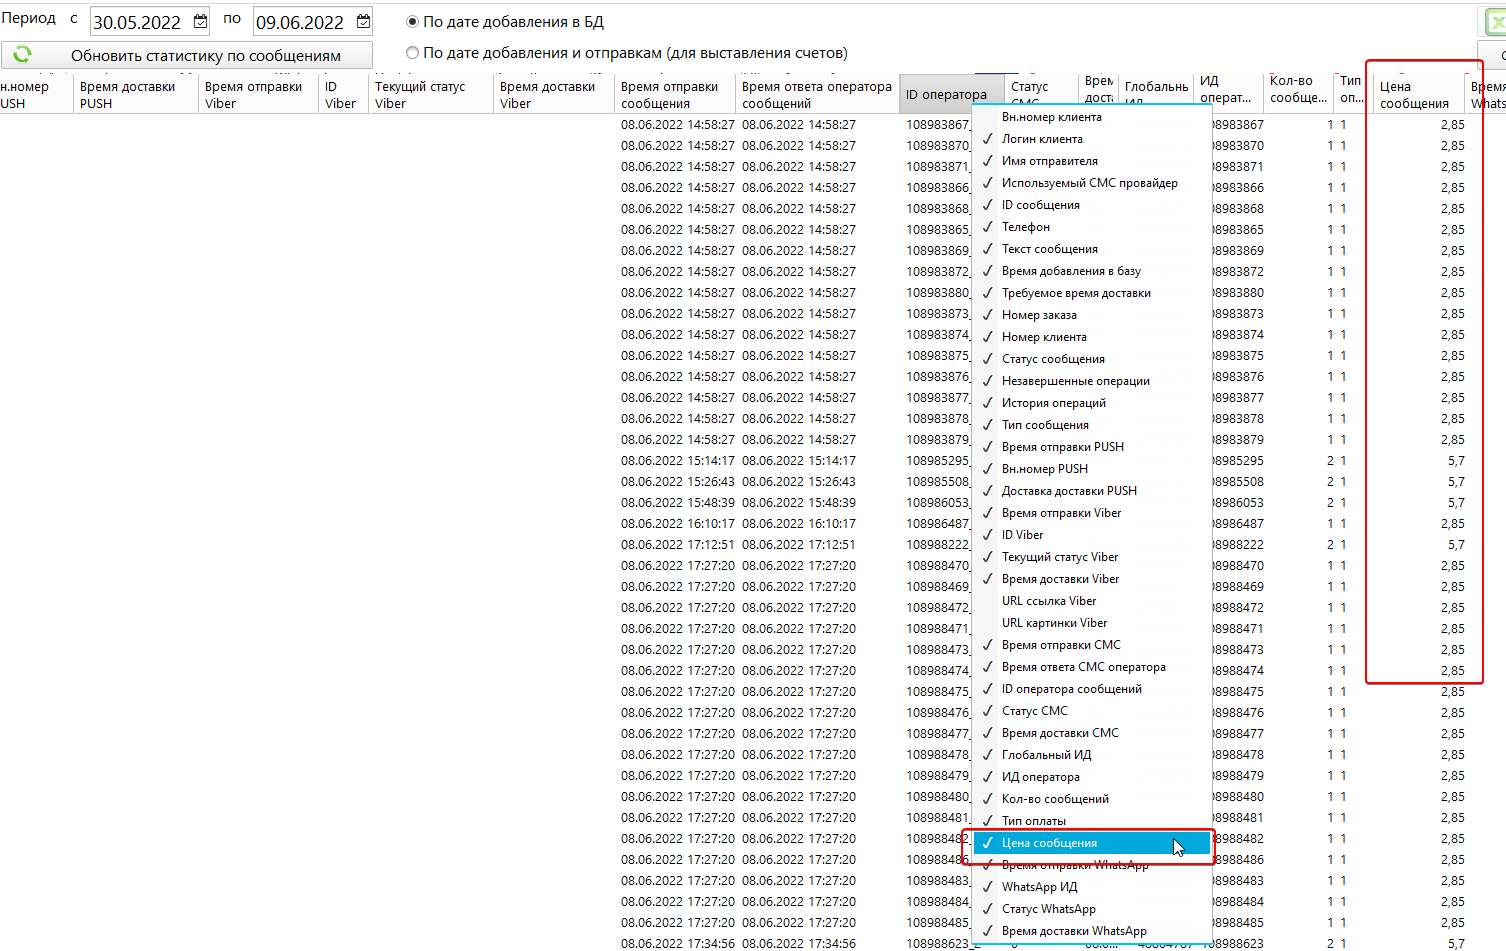
Task: Open the end date calendar picker
Action: point(363,21)
